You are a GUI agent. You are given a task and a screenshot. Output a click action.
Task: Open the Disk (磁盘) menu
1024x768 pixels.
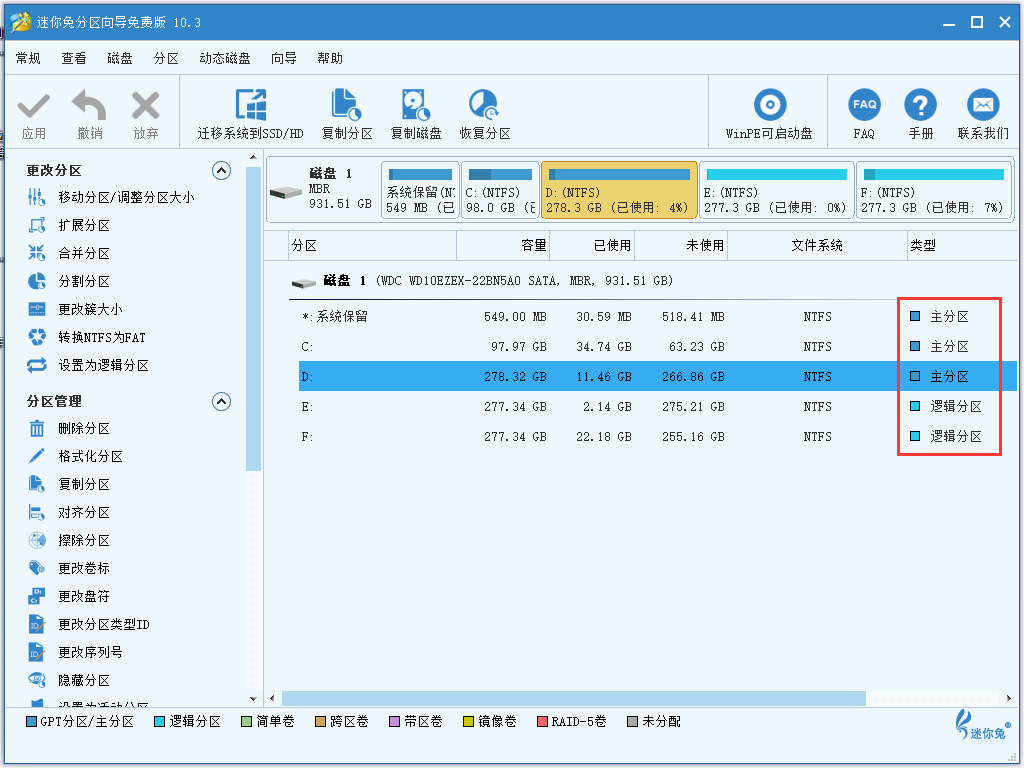120,59
